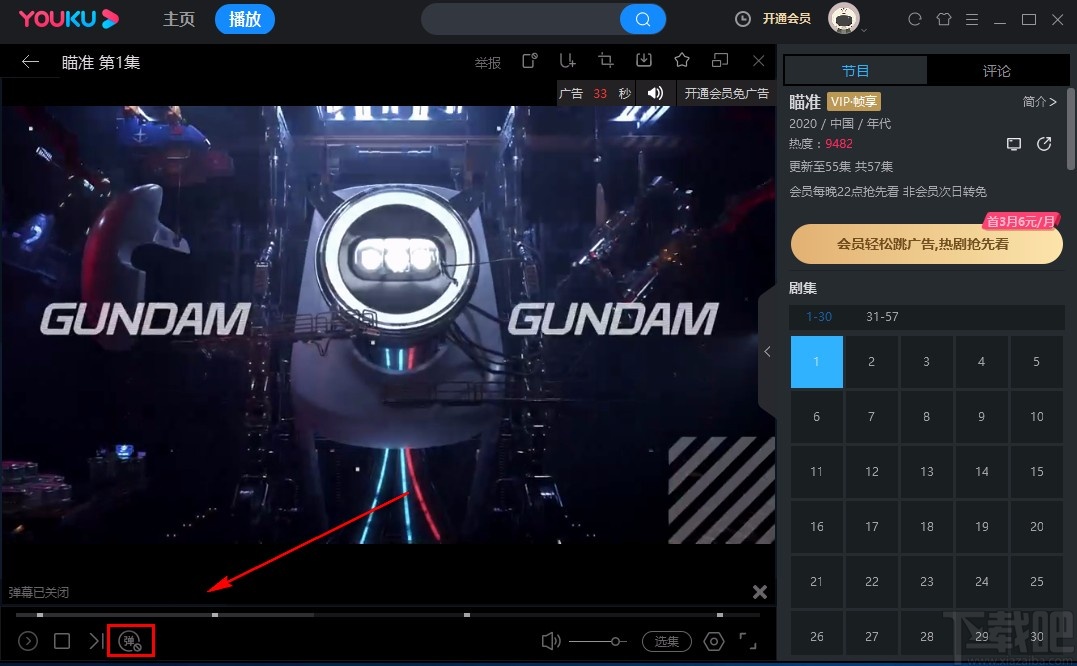
Task: Toggle the 弹 danmaku button
Action: coord(131,641)
